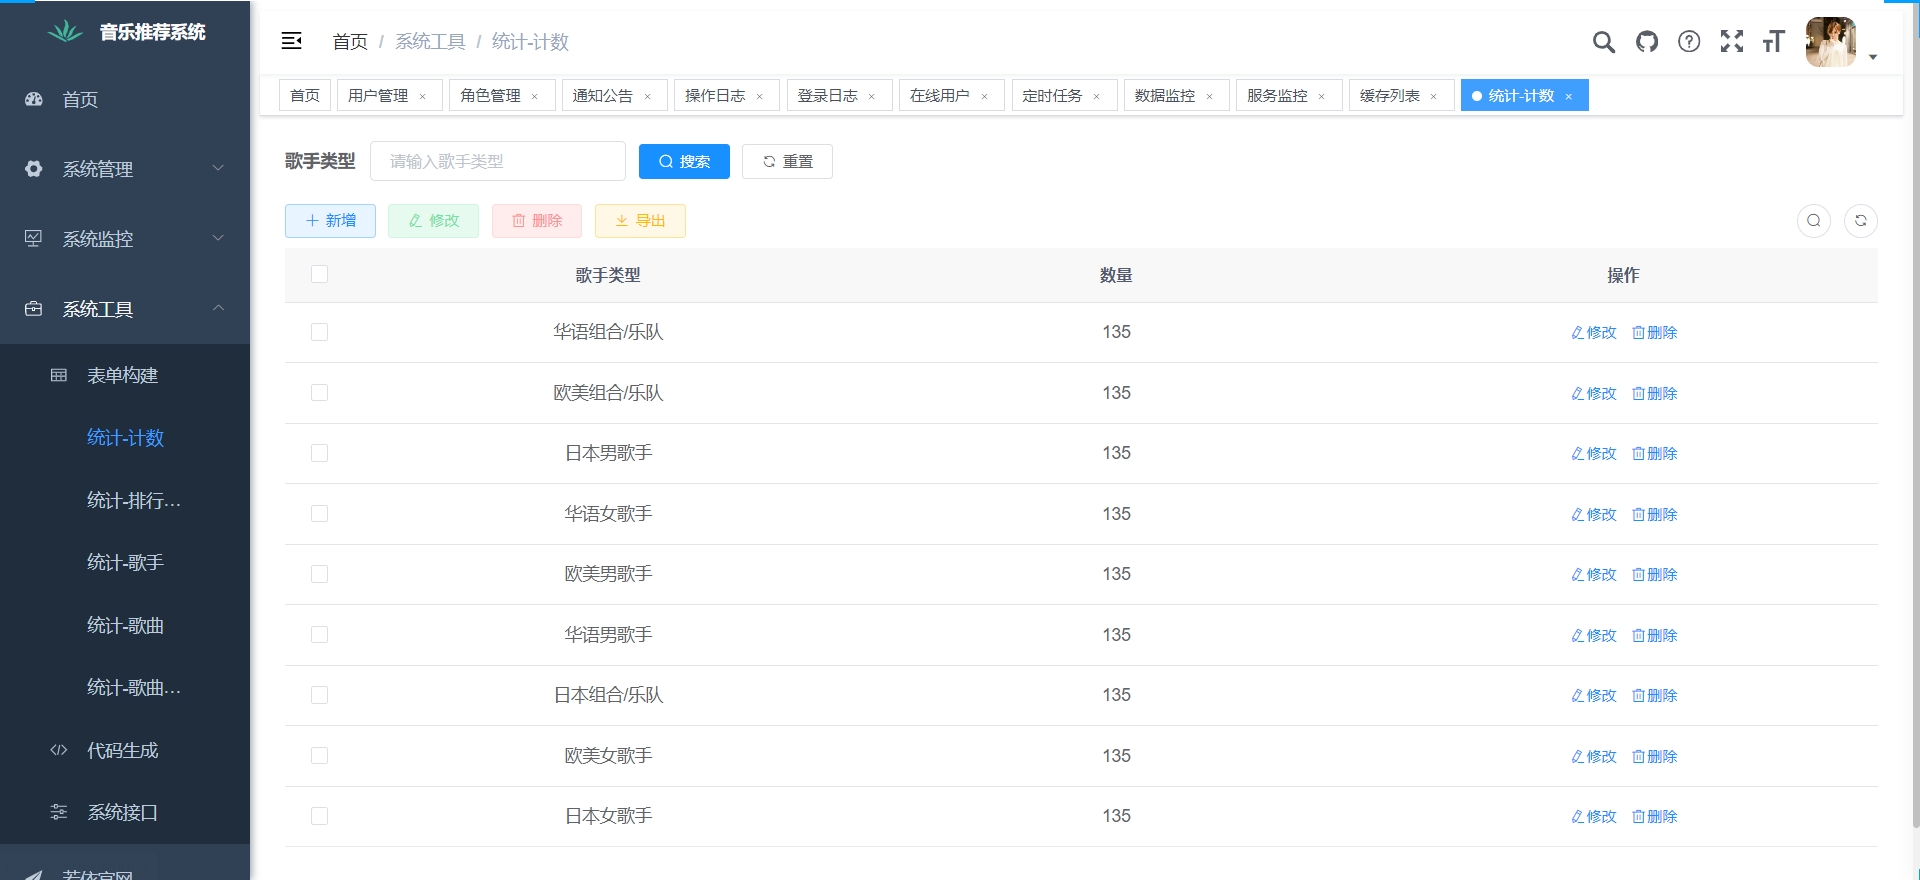This screenshot has width=1920, height=880.
Task: Collapse the sidebar with the hamburger icon
Action: [x=291, y=41]
